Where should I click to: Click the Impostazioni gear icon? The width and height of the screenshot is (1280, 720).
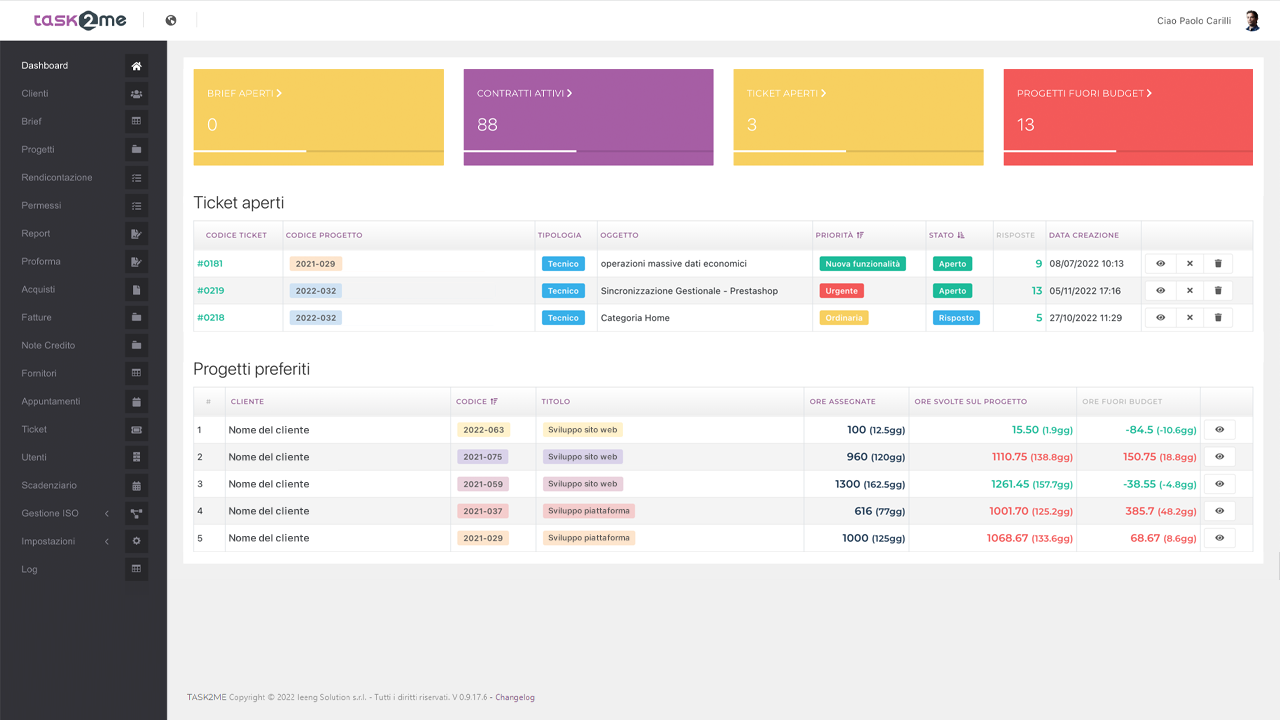click(137, 542)
